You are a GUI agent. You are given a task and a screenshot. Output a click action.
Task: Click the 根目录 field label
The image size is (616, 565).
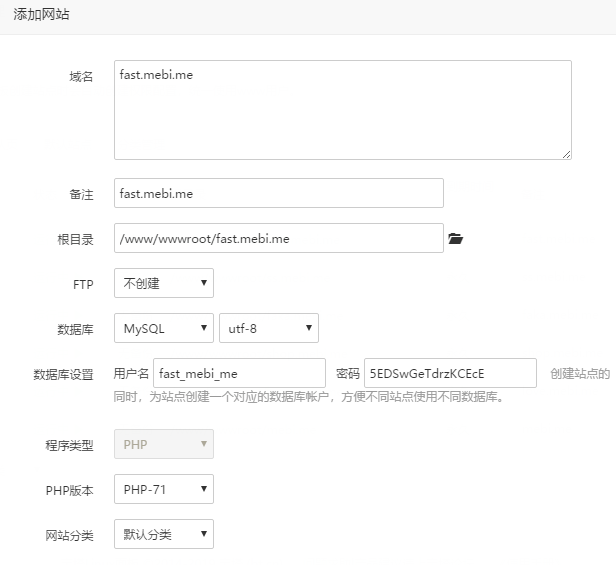75,239
